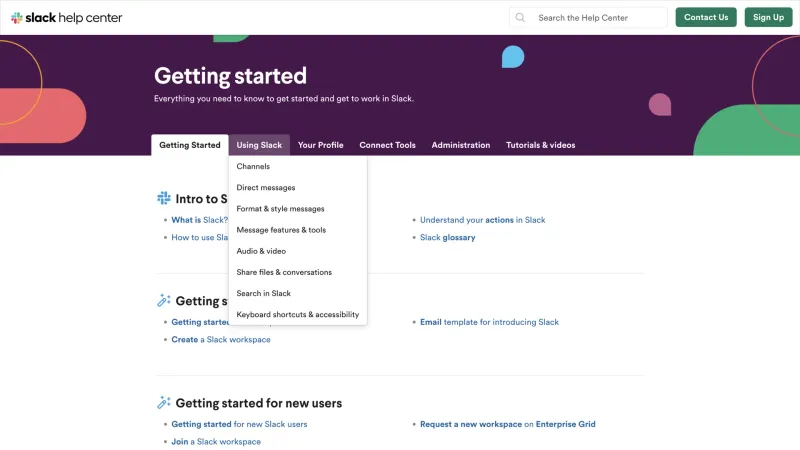Choose Search in Slack menu item

coord(298,293)
